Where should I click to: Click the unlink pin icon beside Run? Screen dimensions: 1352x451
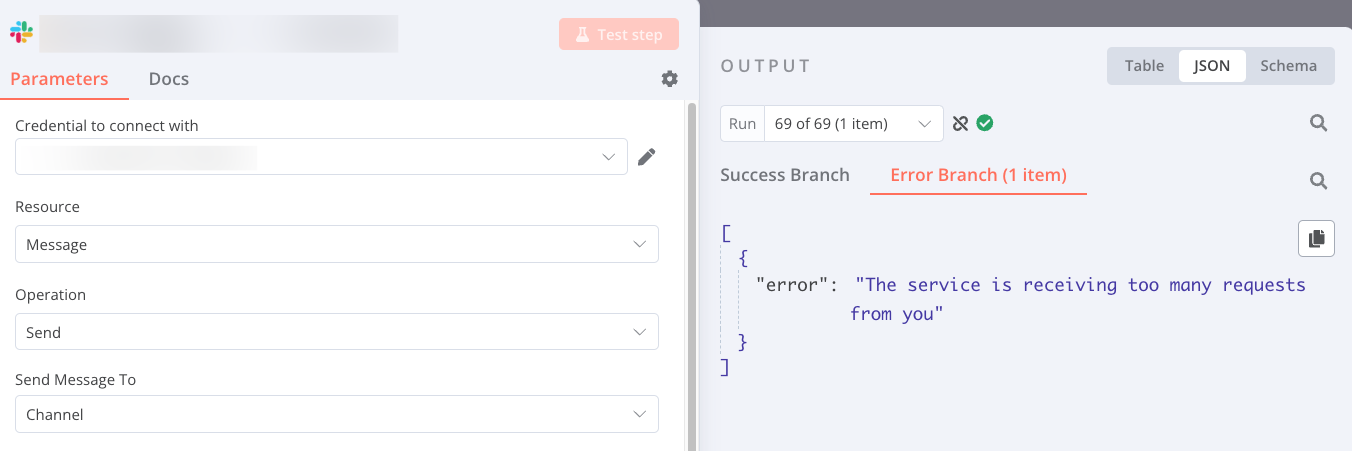[x=961, y=124]
